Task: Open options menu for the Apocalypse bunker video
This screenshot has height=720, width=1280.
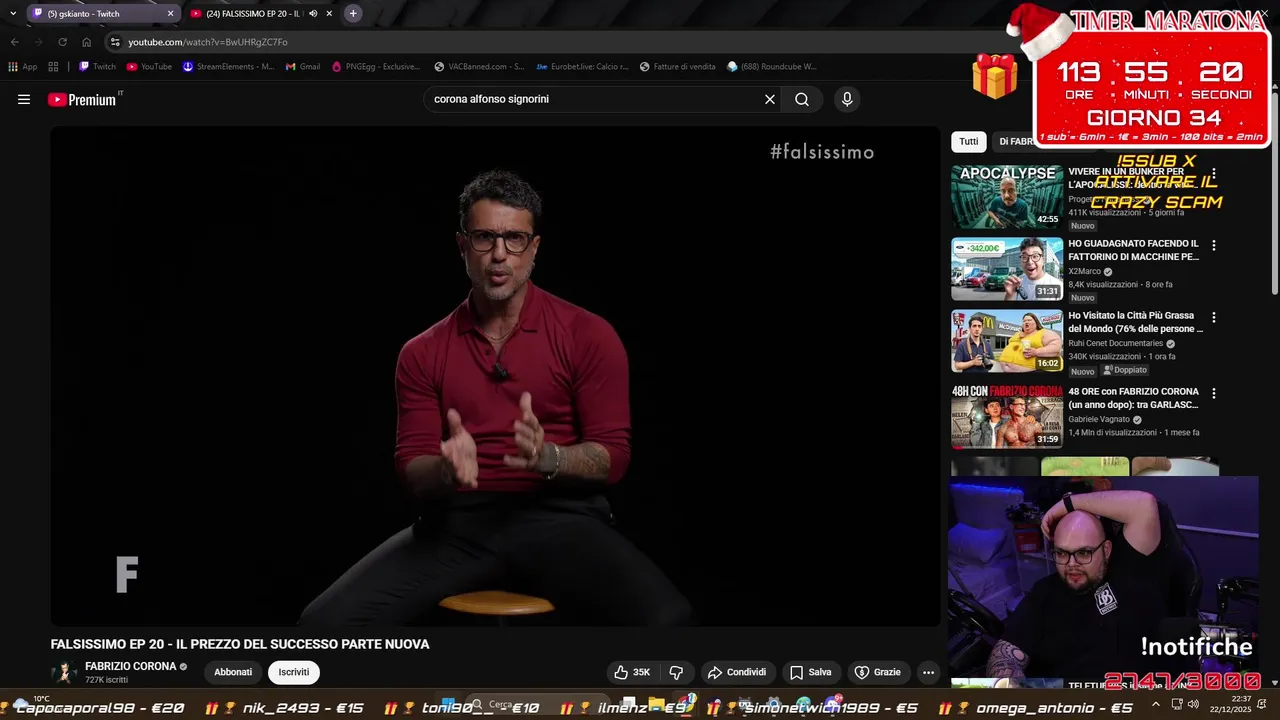Action: tap(1214, 173)
